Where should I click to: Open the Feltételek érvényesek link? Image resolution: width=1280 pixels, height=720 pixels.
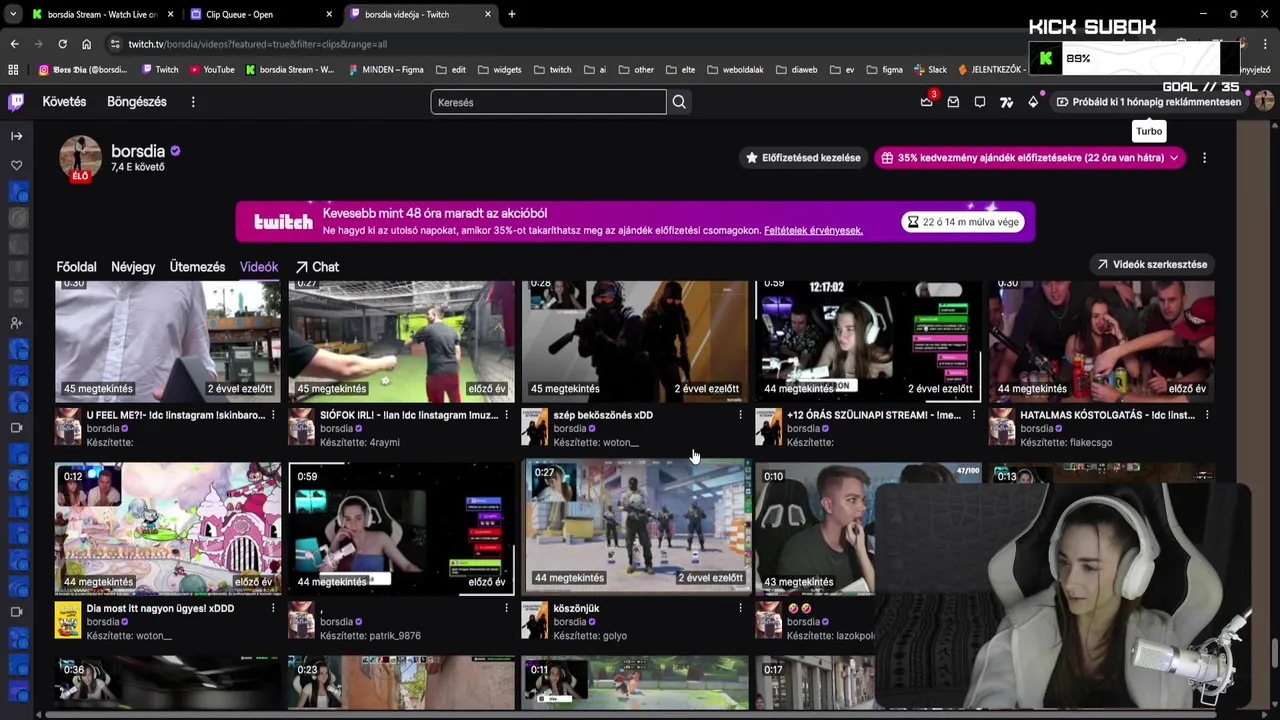coord(813,231)
